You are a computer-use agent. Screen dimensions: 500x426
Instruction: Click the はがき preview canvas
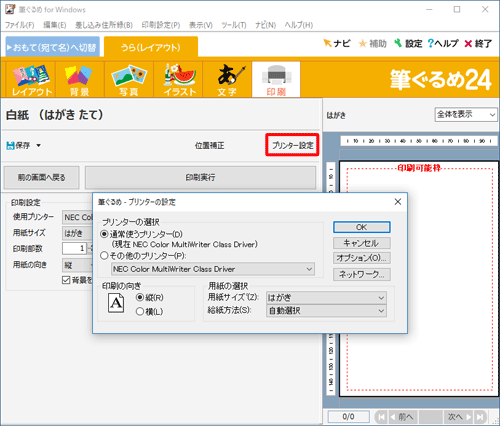coord(419,279)
